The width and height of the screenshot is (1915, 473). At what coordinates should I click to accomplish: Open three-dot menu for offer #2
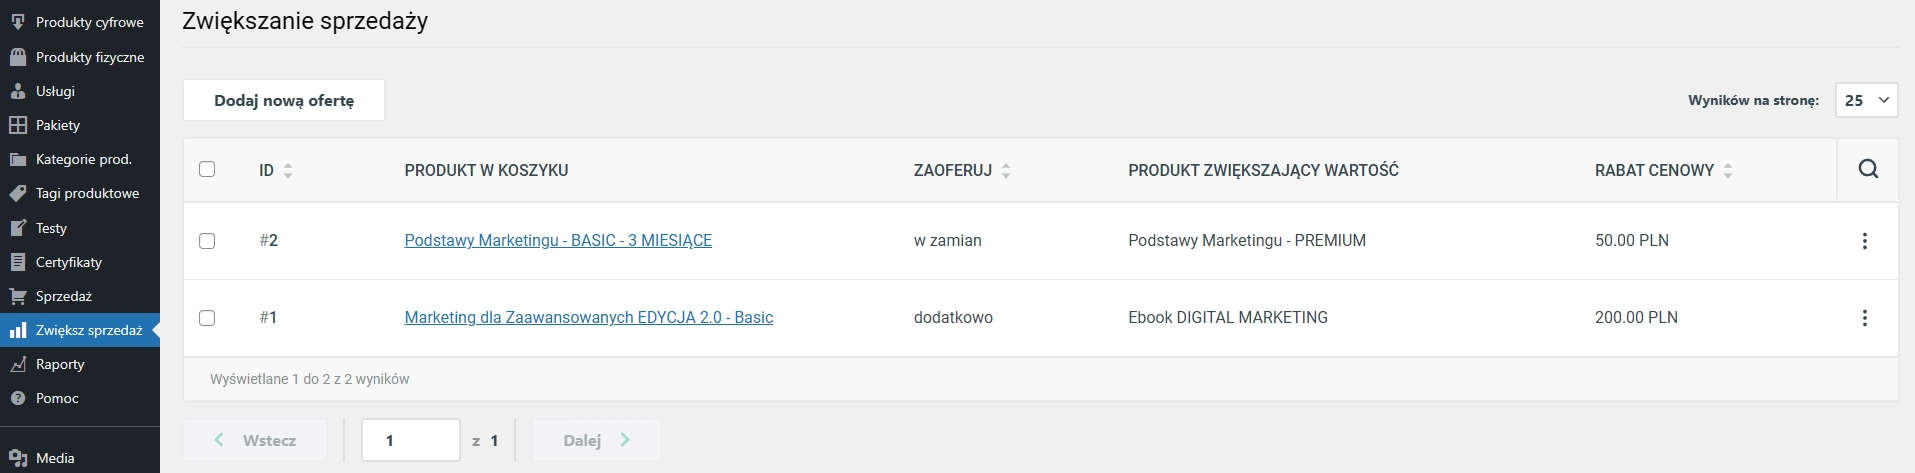(1864, 241)
